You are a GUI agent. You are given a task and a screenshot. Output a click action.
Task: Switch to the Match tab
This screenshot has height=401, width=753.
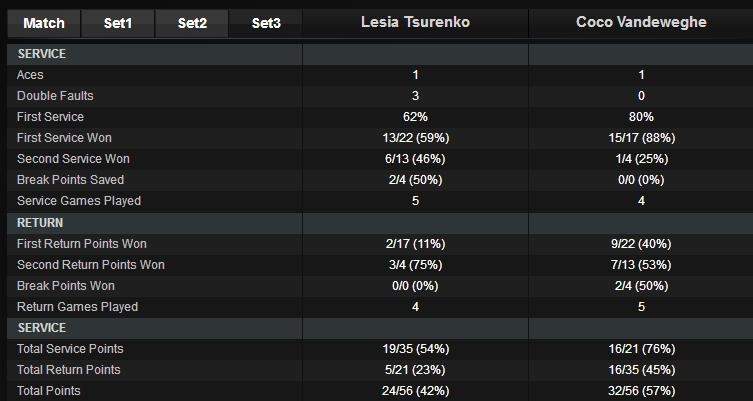tap(43, 23)
